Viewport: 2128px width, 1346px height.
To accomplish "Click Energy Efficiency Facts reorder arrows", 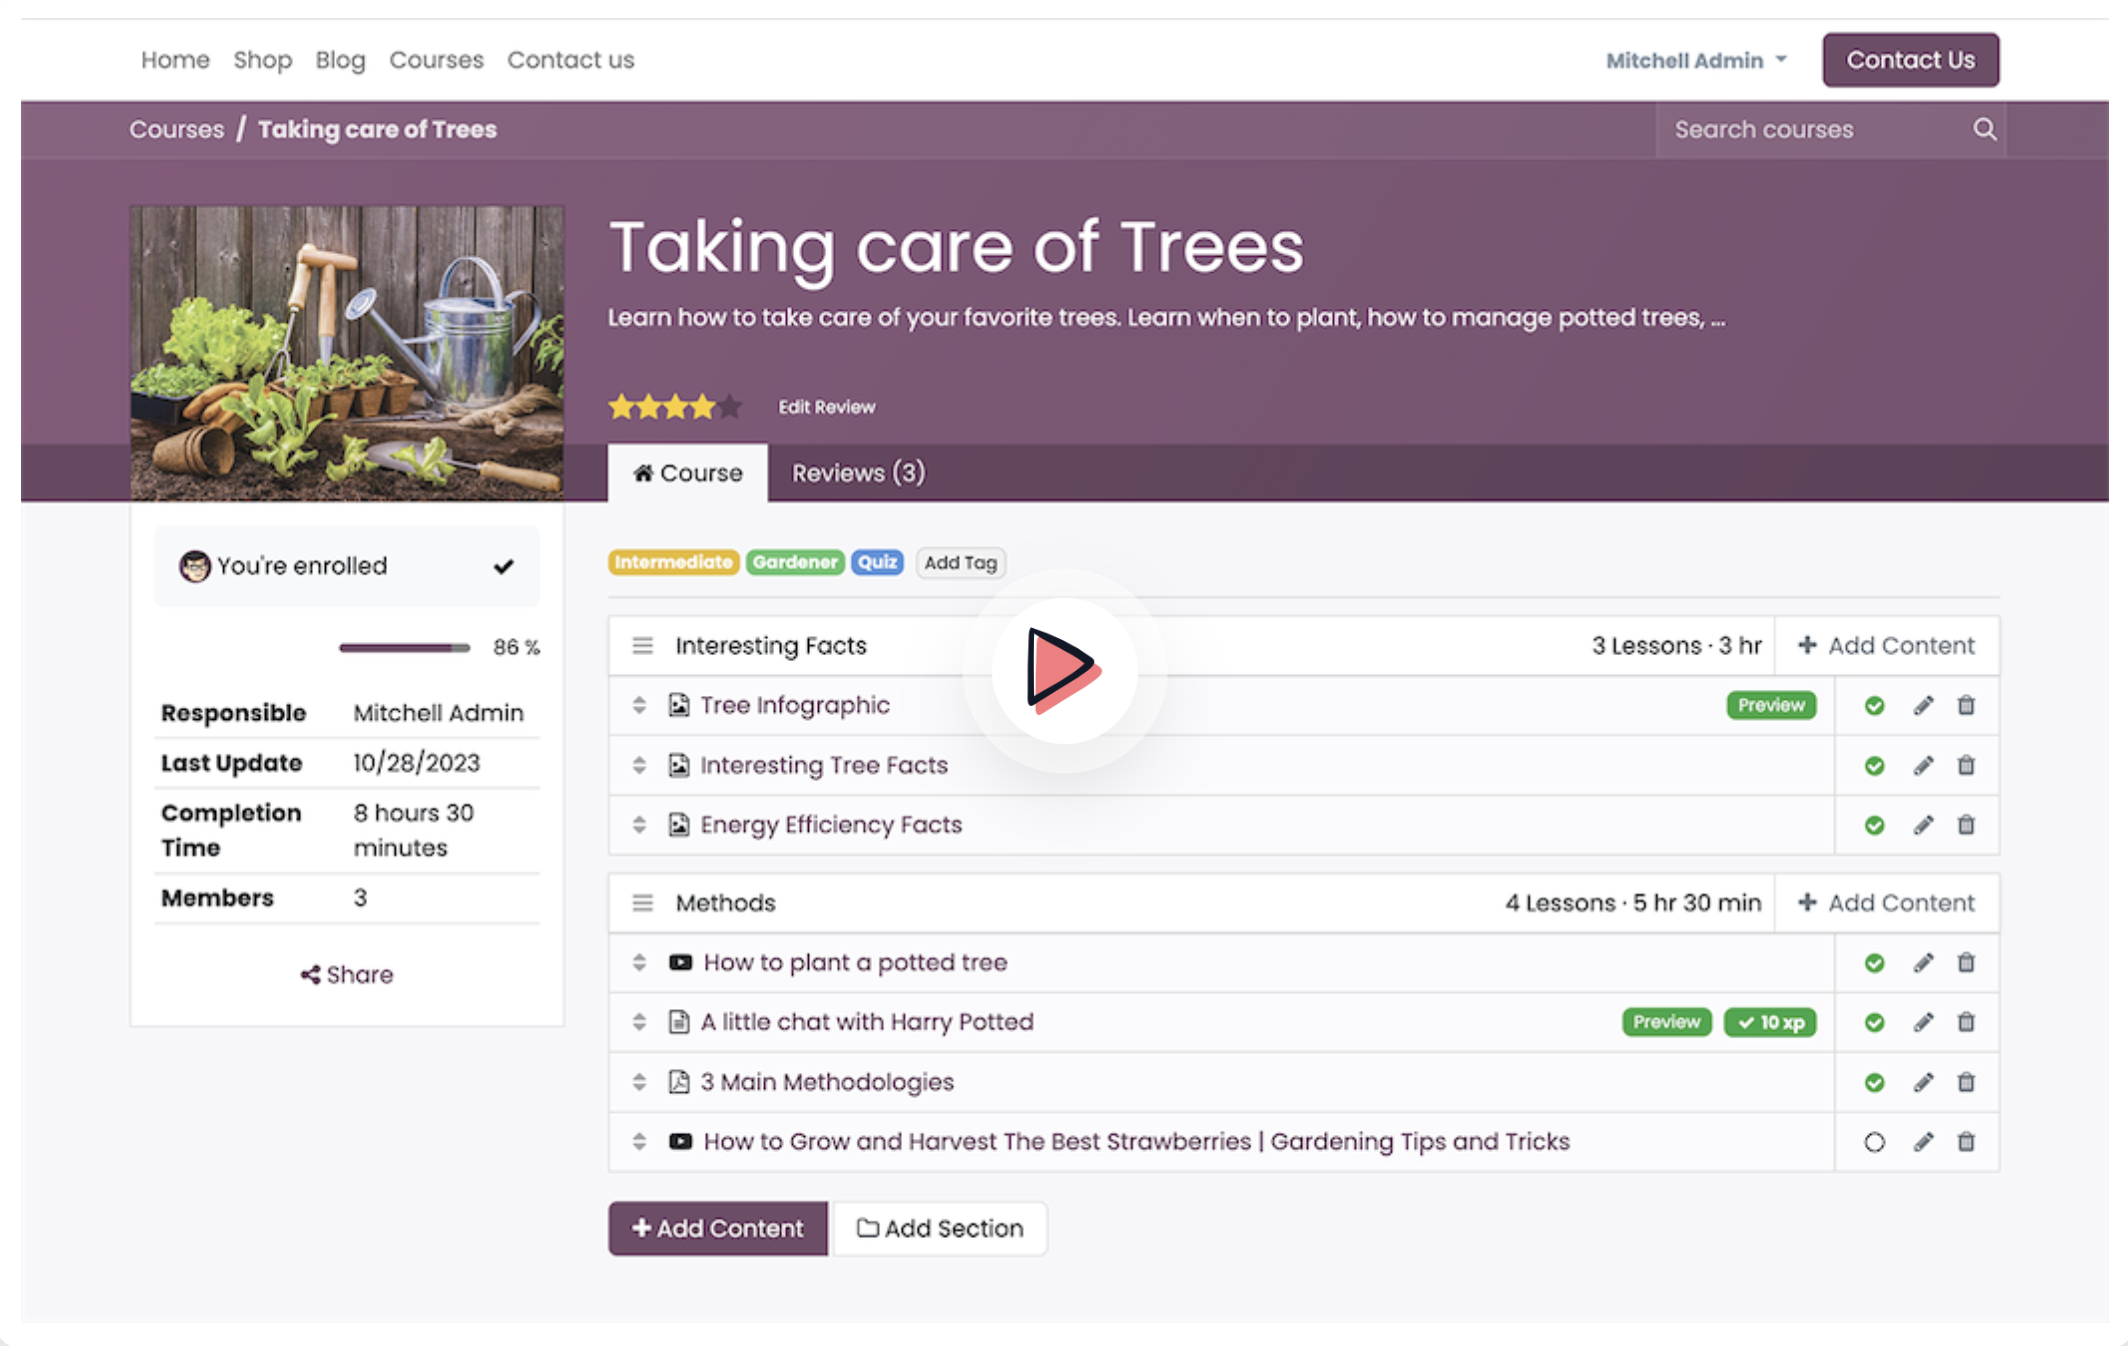I will pyautogui.click(x=639, y=825).
